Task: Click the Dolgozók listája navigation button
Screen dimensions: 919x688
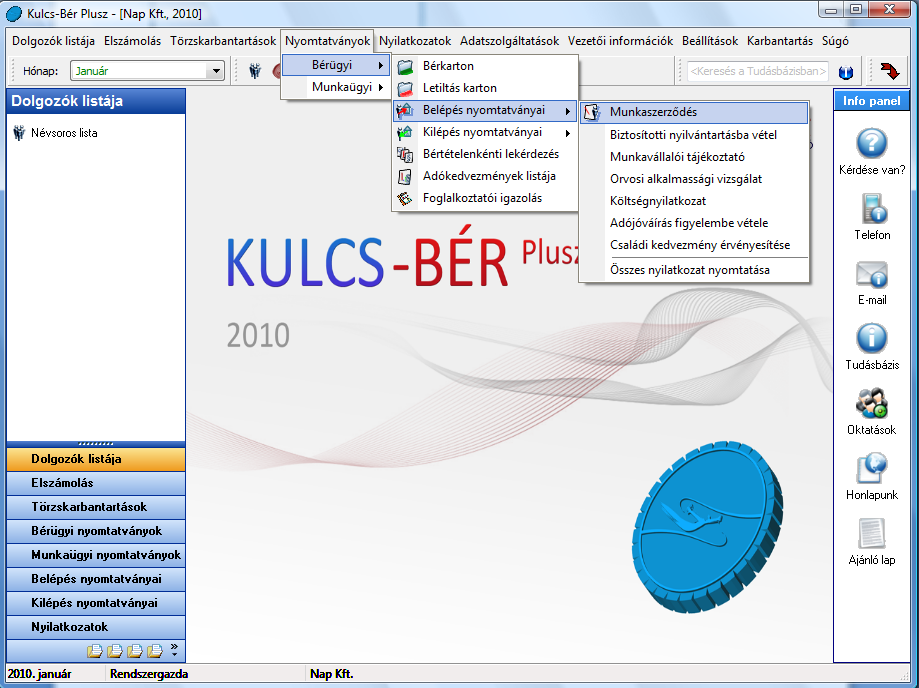Action: coord(96,459)
